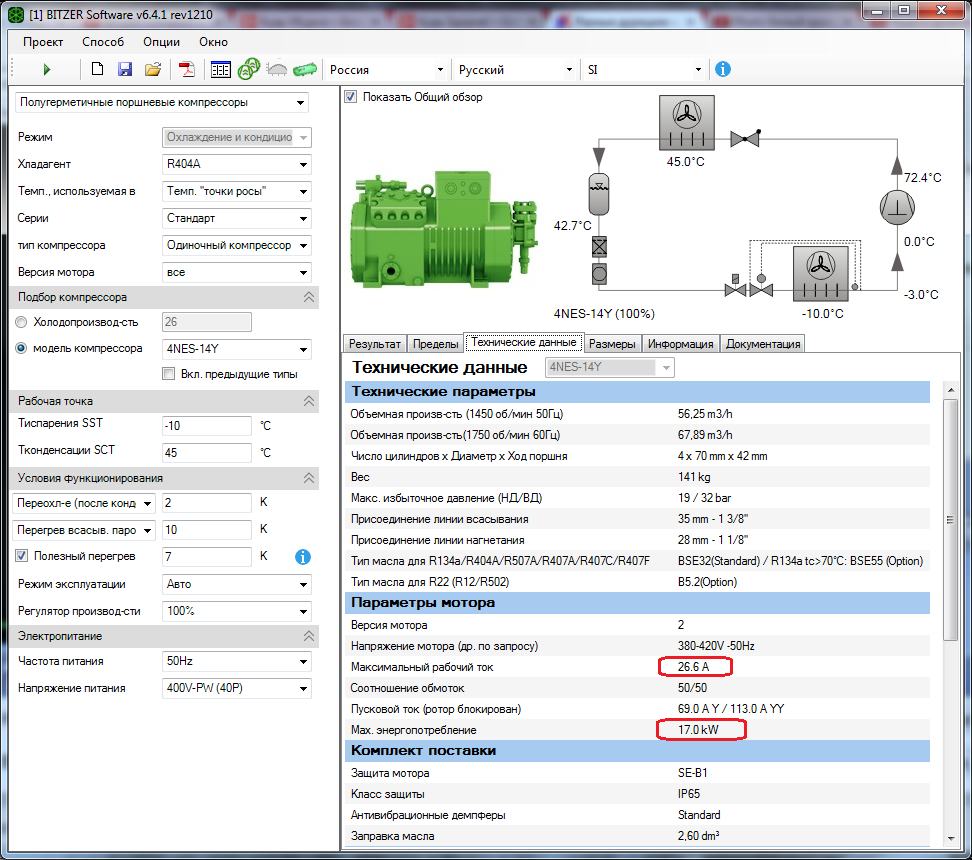Click the gray condensing unit toolbar icon

277,69
